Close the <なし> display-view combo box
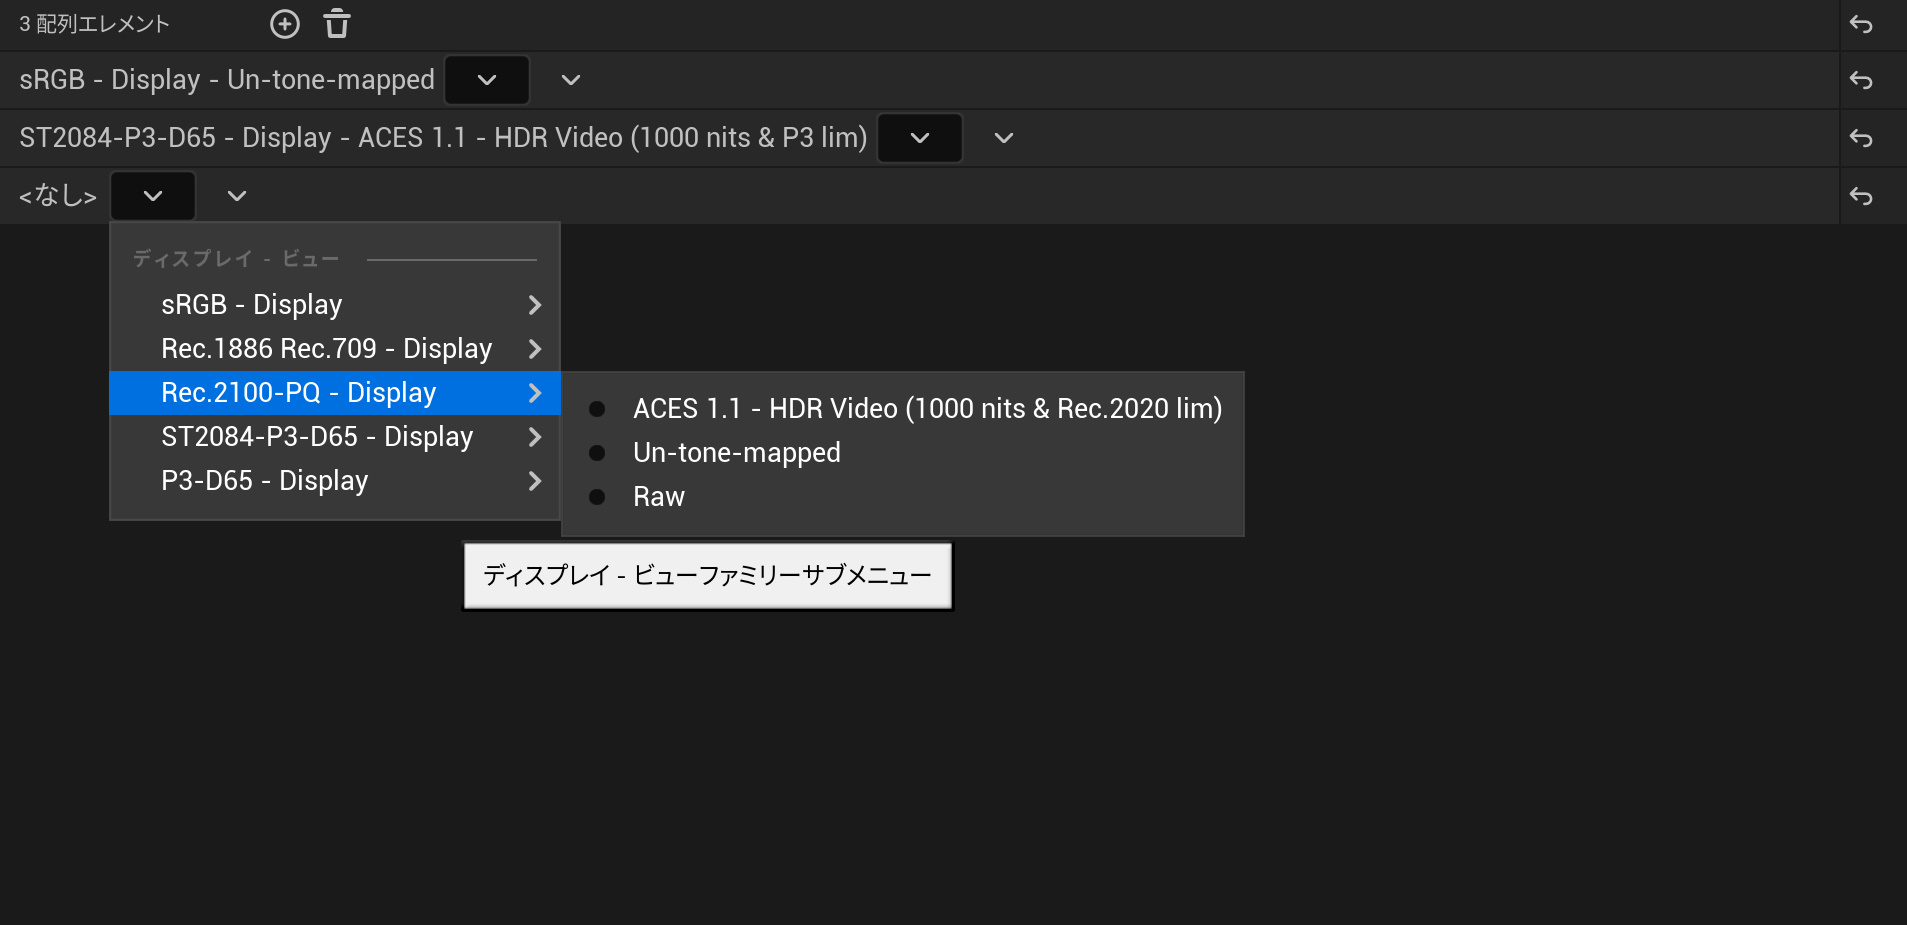Viewport: 1907px width, 925px height. (x=153, y=196)
